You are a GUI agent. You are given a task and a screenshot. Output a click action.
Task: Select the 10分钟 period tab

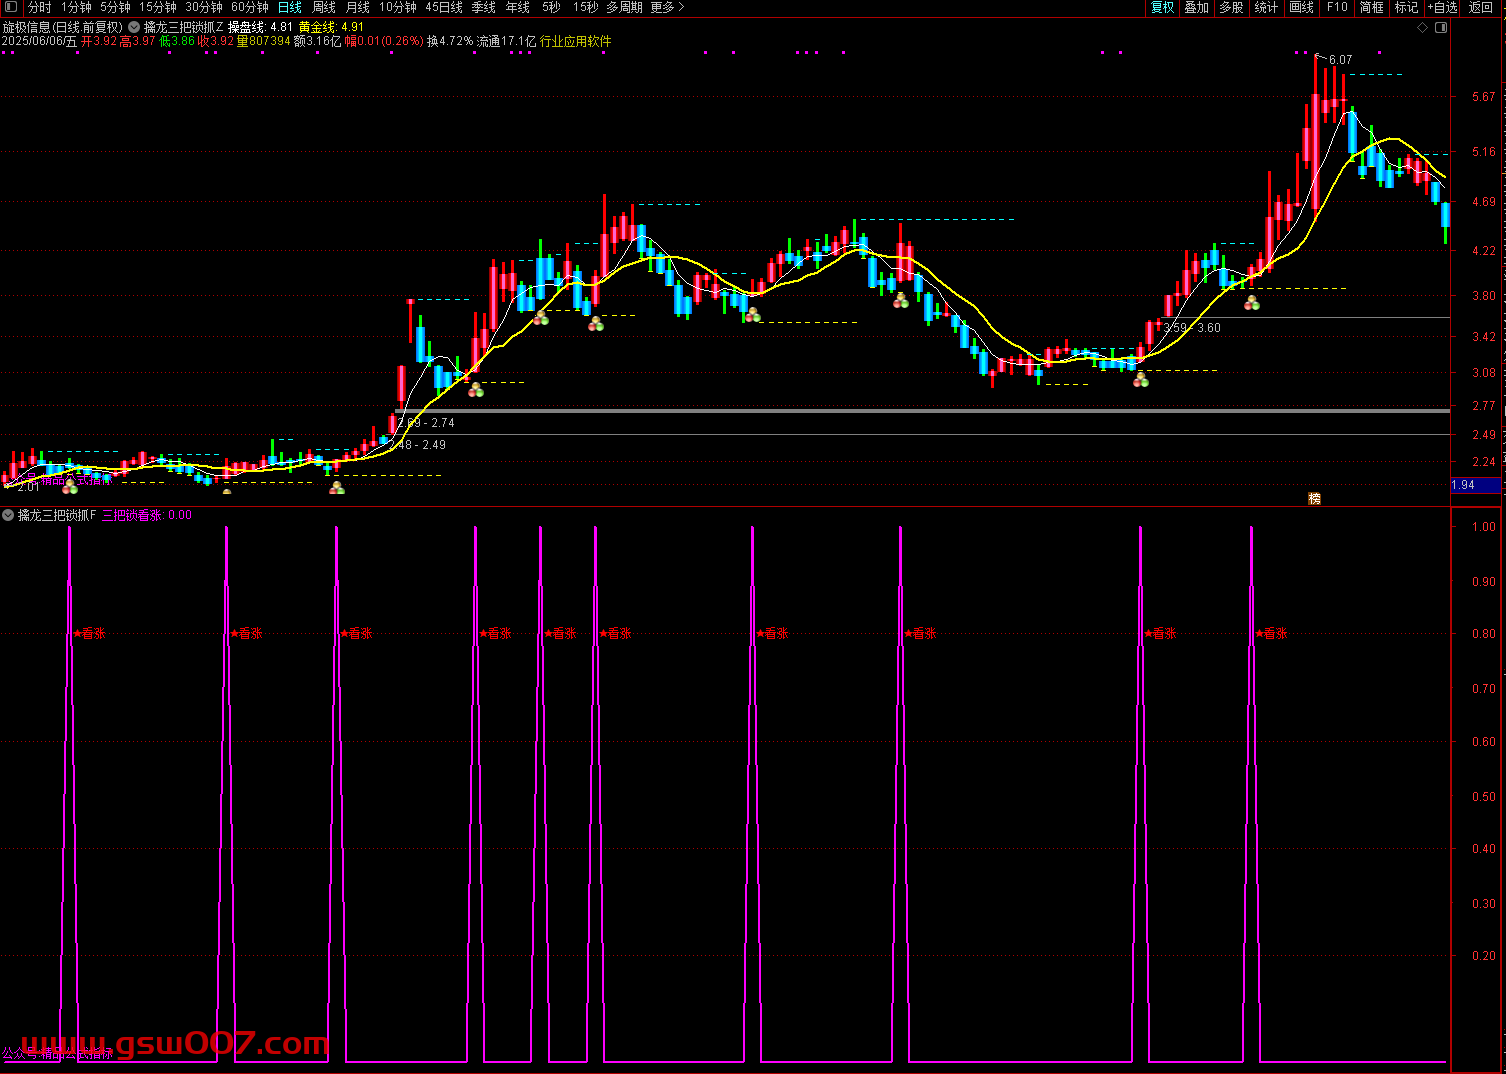pyautogui.click(x=398, y=7)
